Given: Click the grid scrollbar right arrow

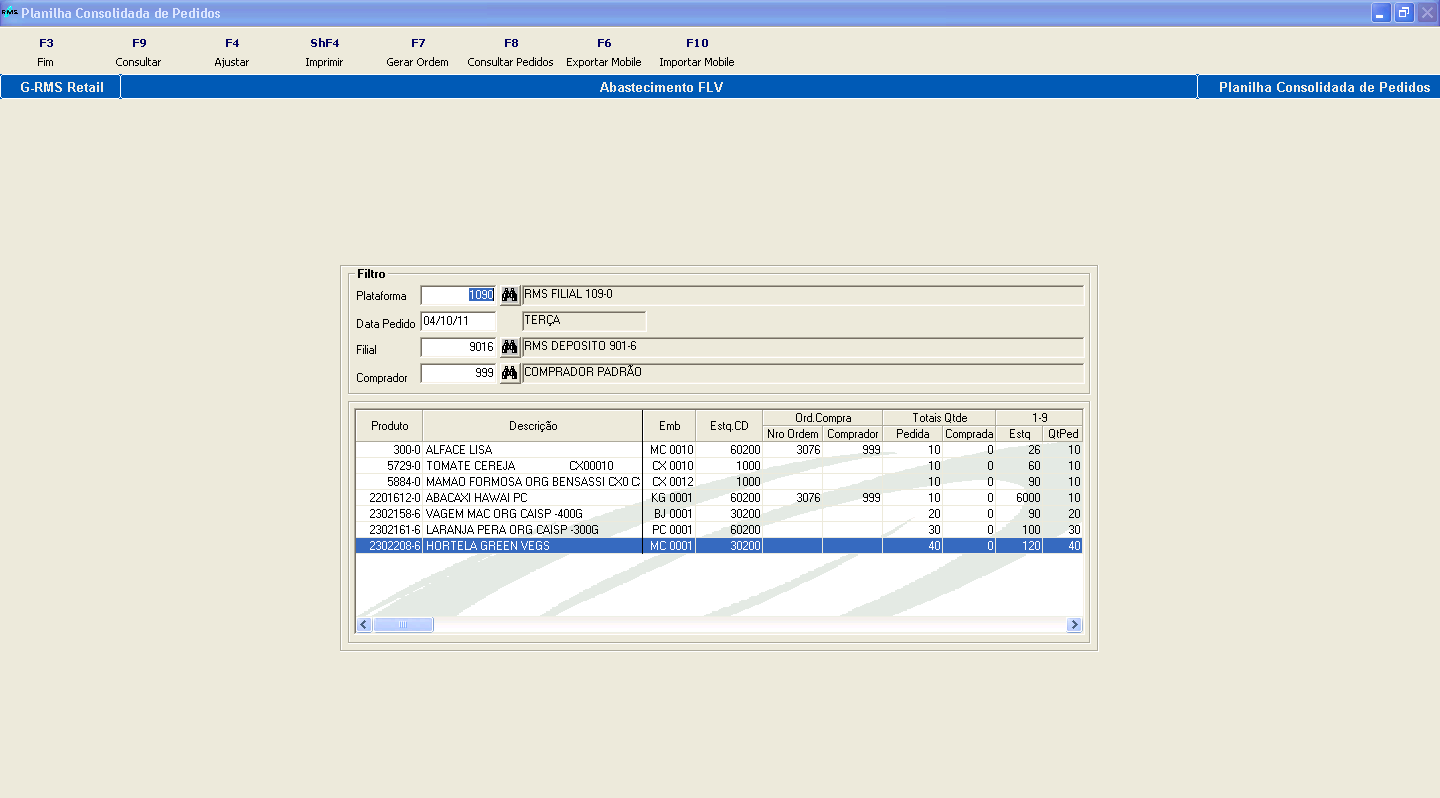Looking at the screenshot, I should [1074, 625].
